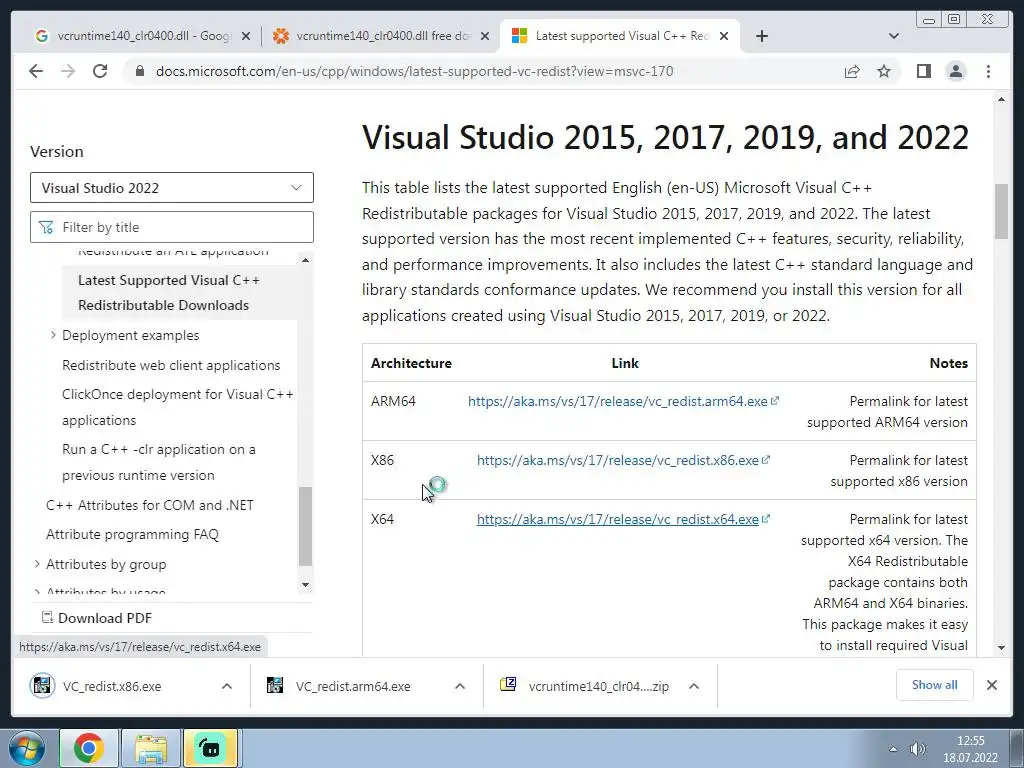This screenshot has height=768, width=1024.
Task: Click the Filter by title field
Action: [172, 227]
